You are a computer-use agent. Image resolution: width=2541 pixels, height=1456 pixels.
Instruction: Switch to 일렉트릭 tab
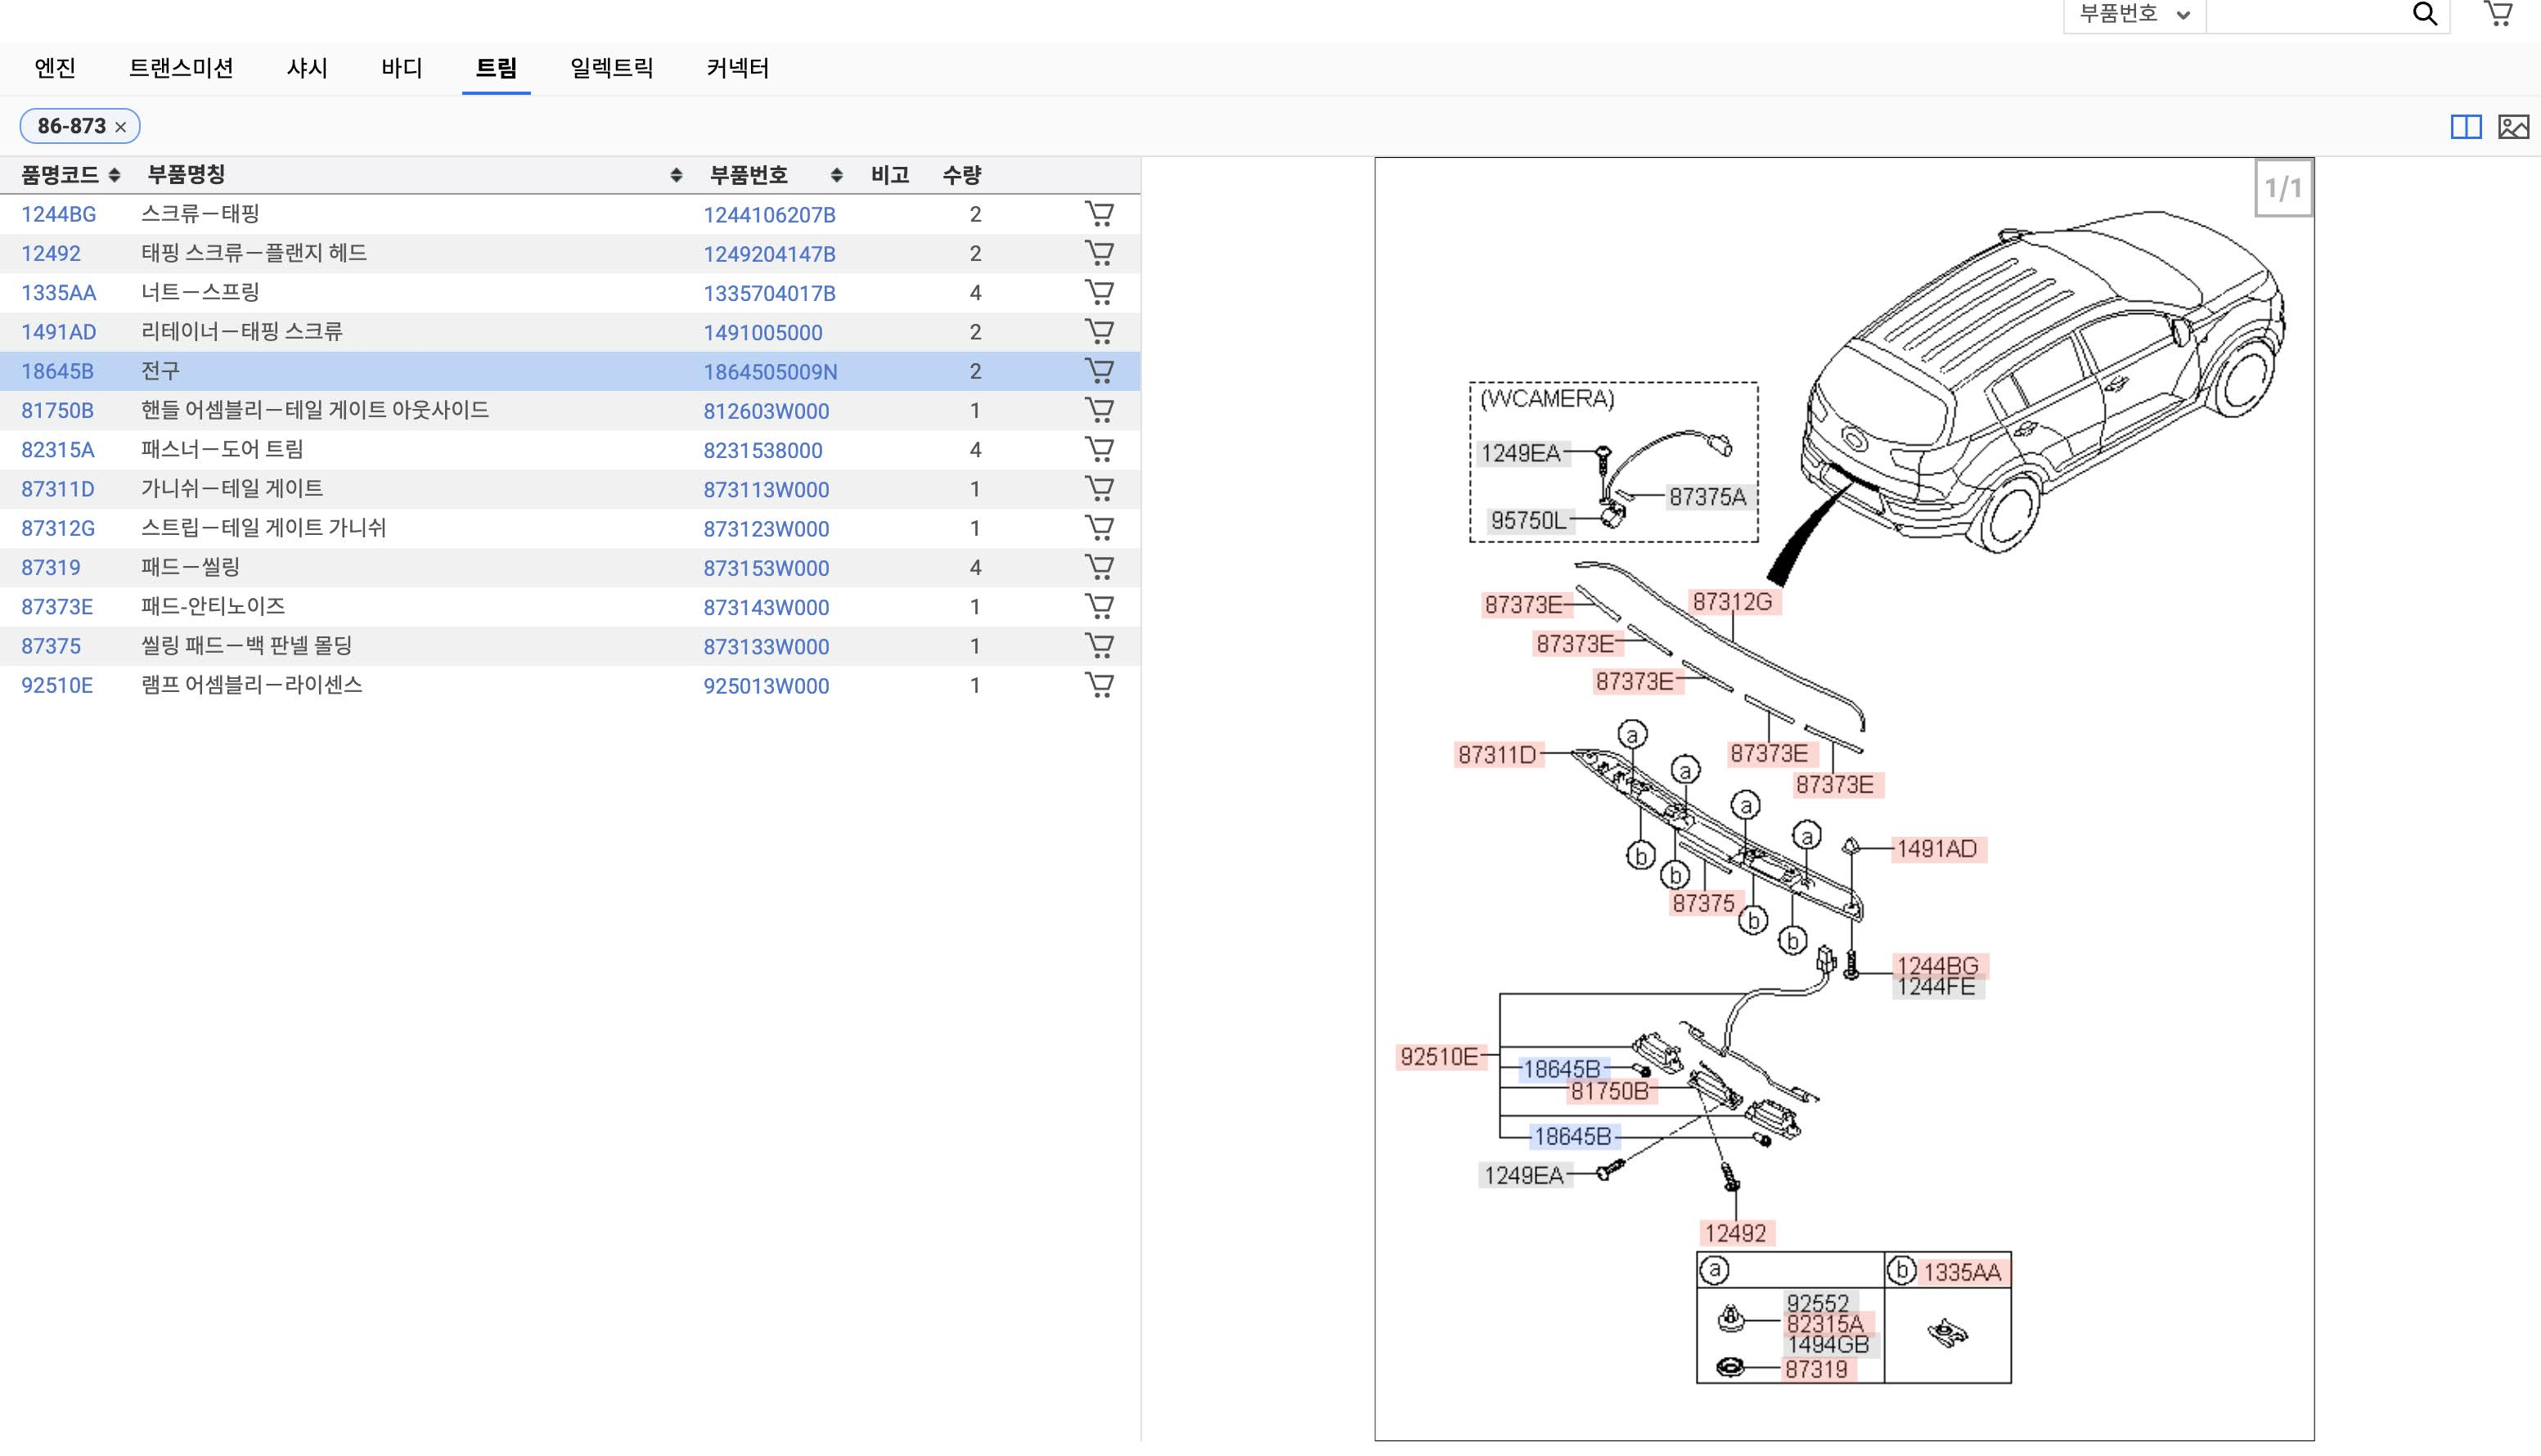[x=611, y=68]
